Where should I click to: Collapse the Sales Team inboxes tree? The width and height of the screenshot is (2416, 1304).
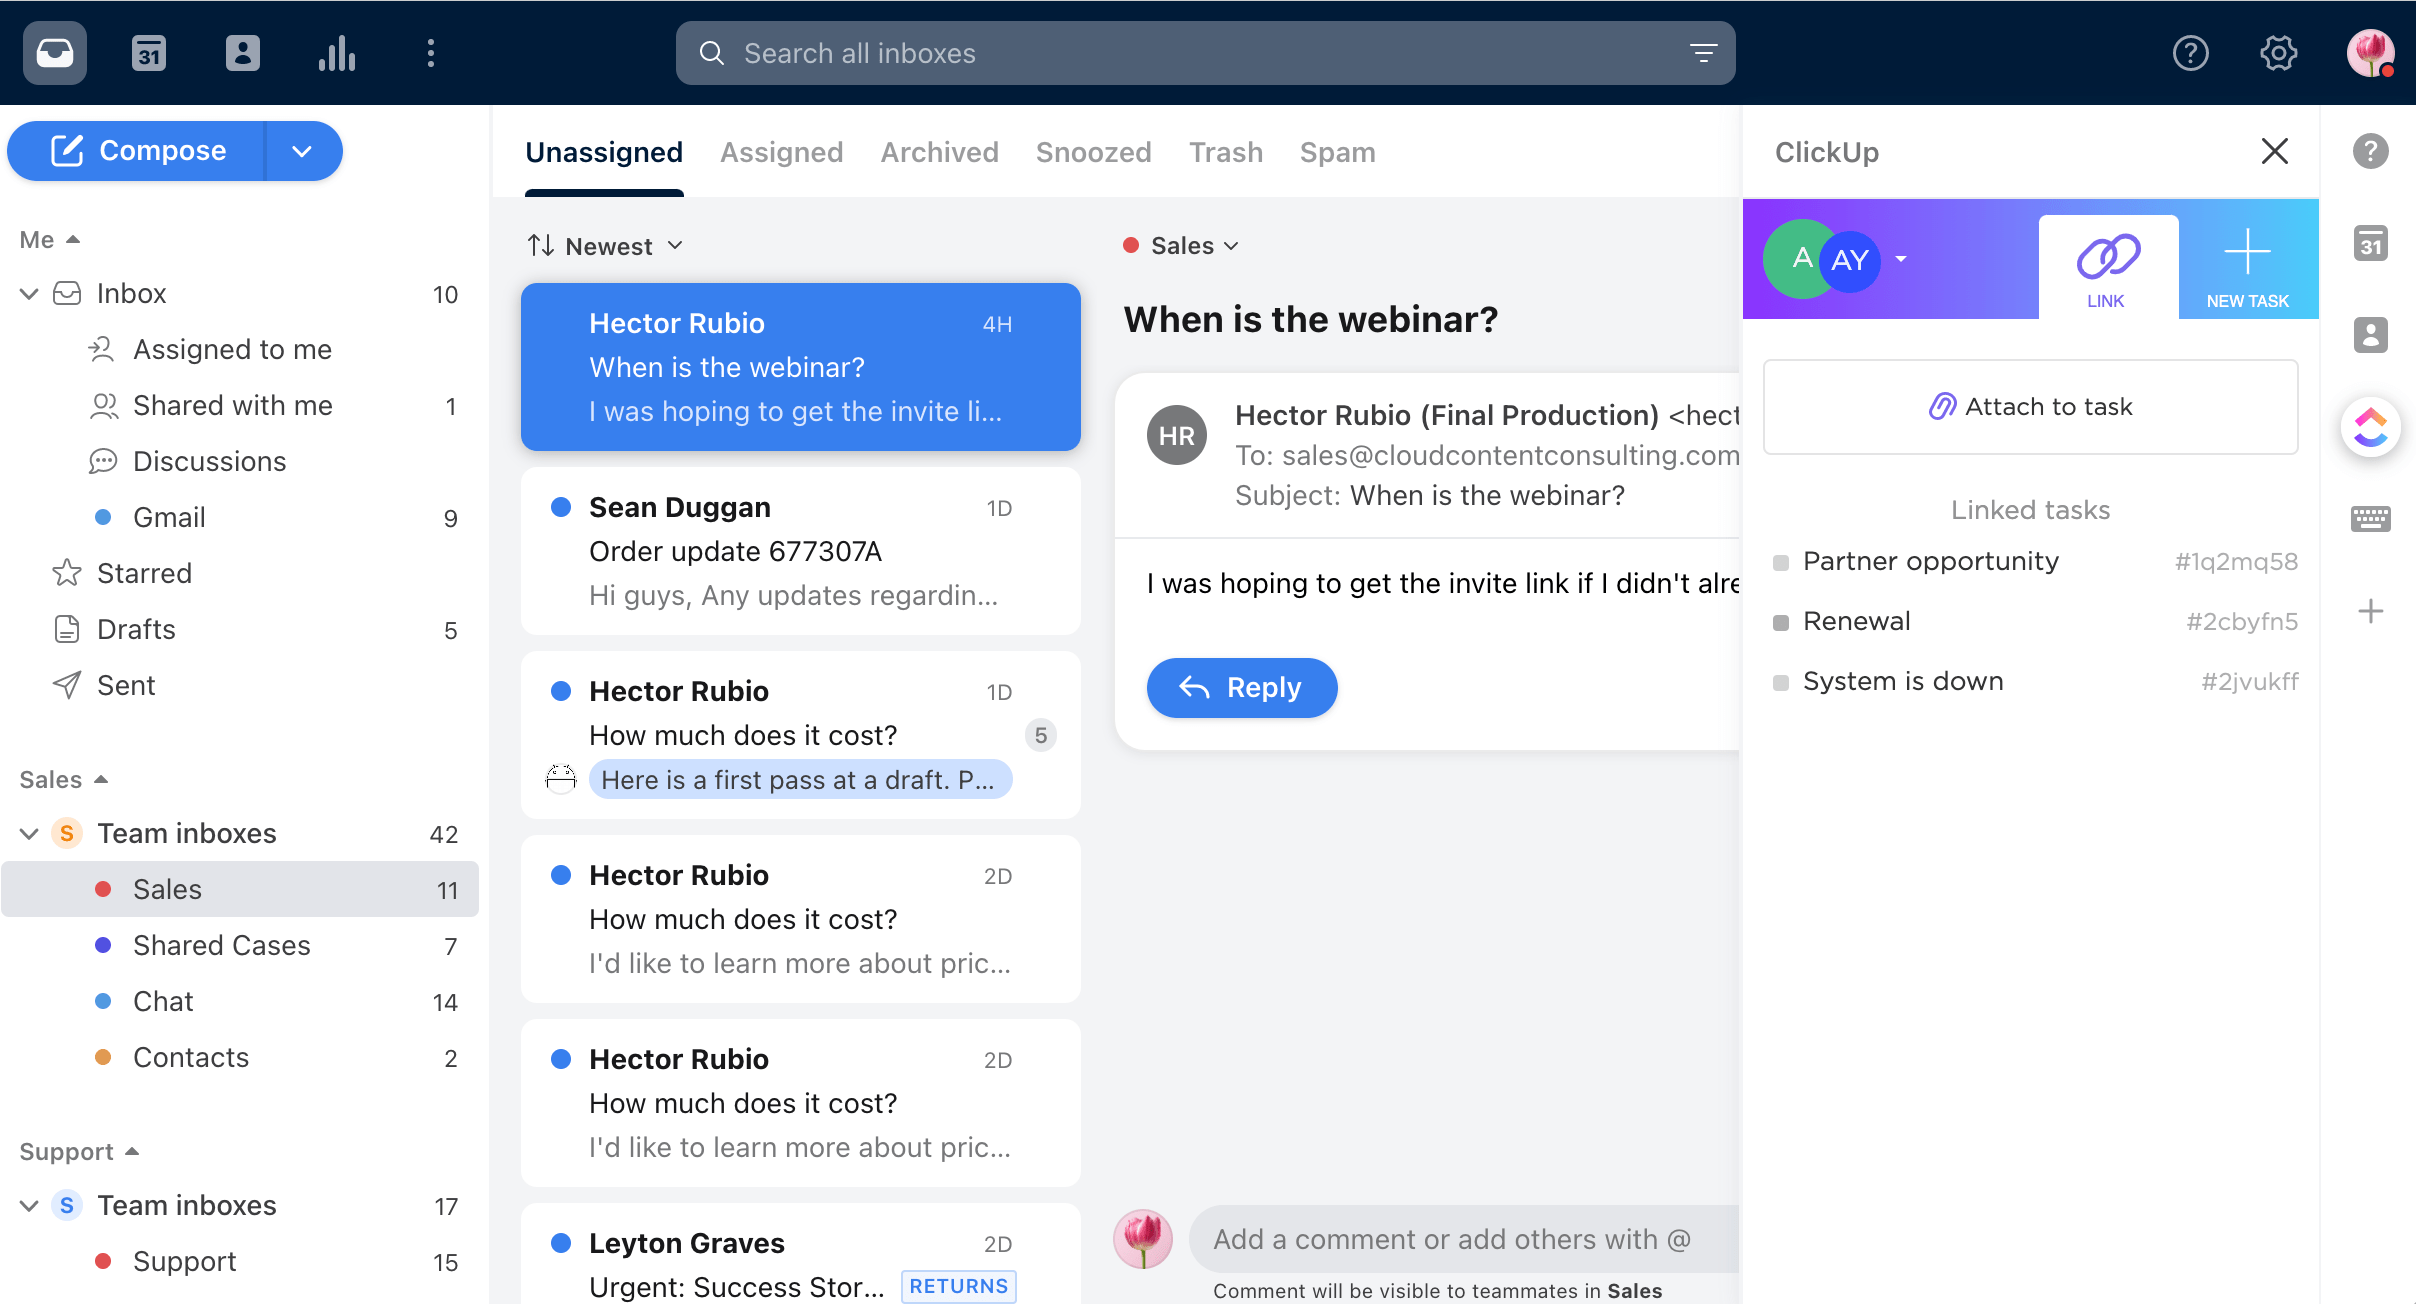(x=29, y=833)
